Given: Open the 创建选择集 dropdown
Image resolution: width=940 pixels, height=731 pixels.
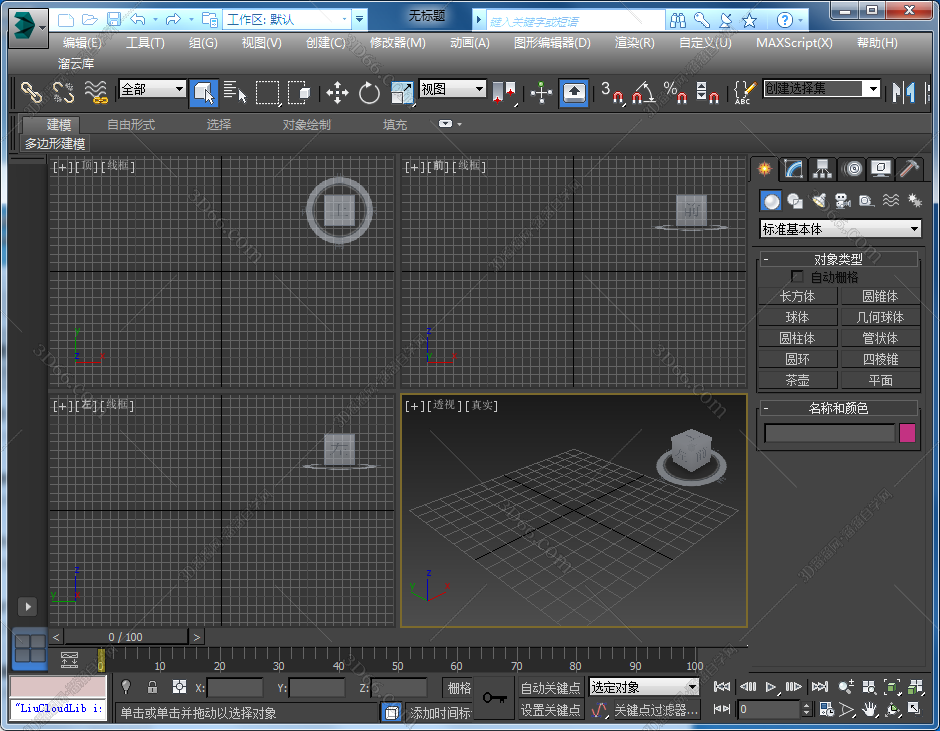Looking at the screenshot, I should point(821,89).
